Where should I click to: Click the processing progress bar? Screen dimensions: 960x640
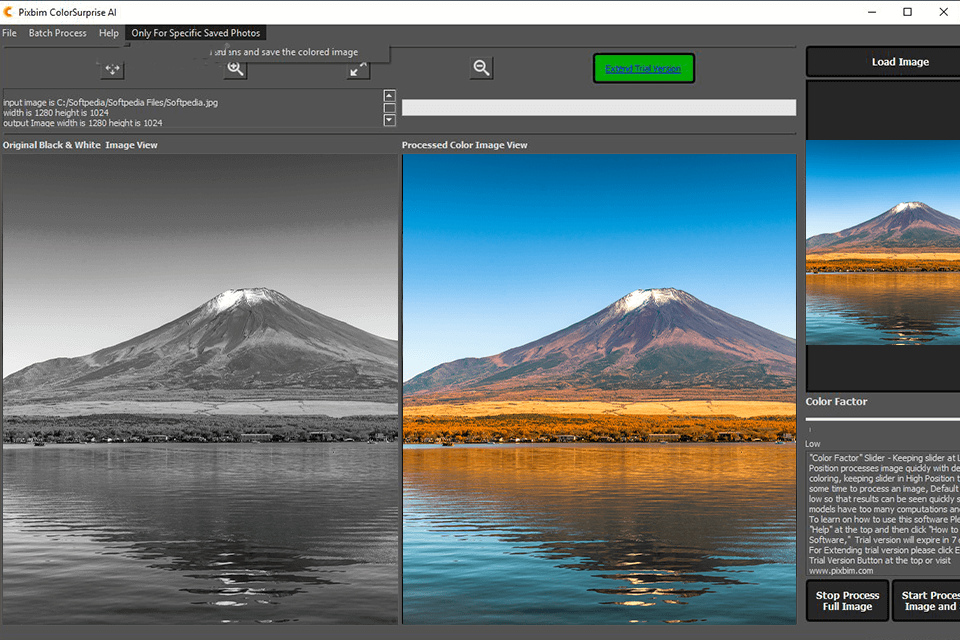[599, 108]
